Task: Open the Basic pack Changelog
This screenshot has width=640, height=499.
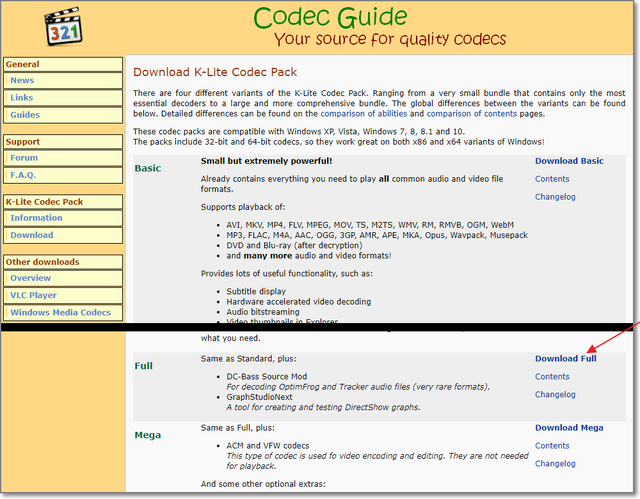Action: pos(555,197)
